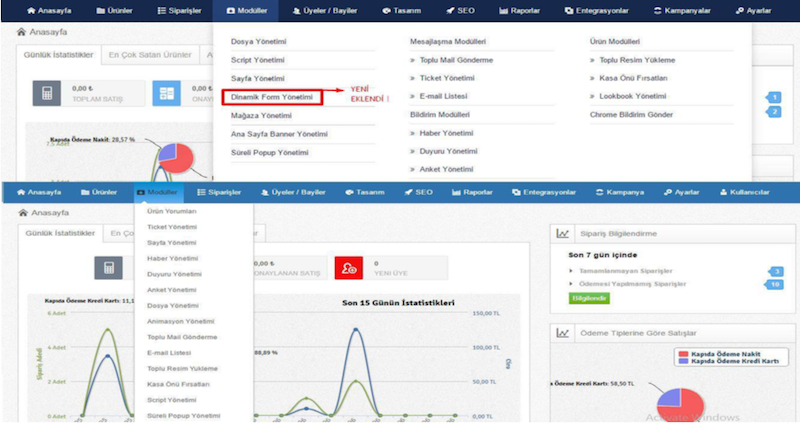The height and width of the screenshot is (423, 800).
Task: Choose Animasyon Yönetimi in lower dropdown
Action: coord(181,321)
